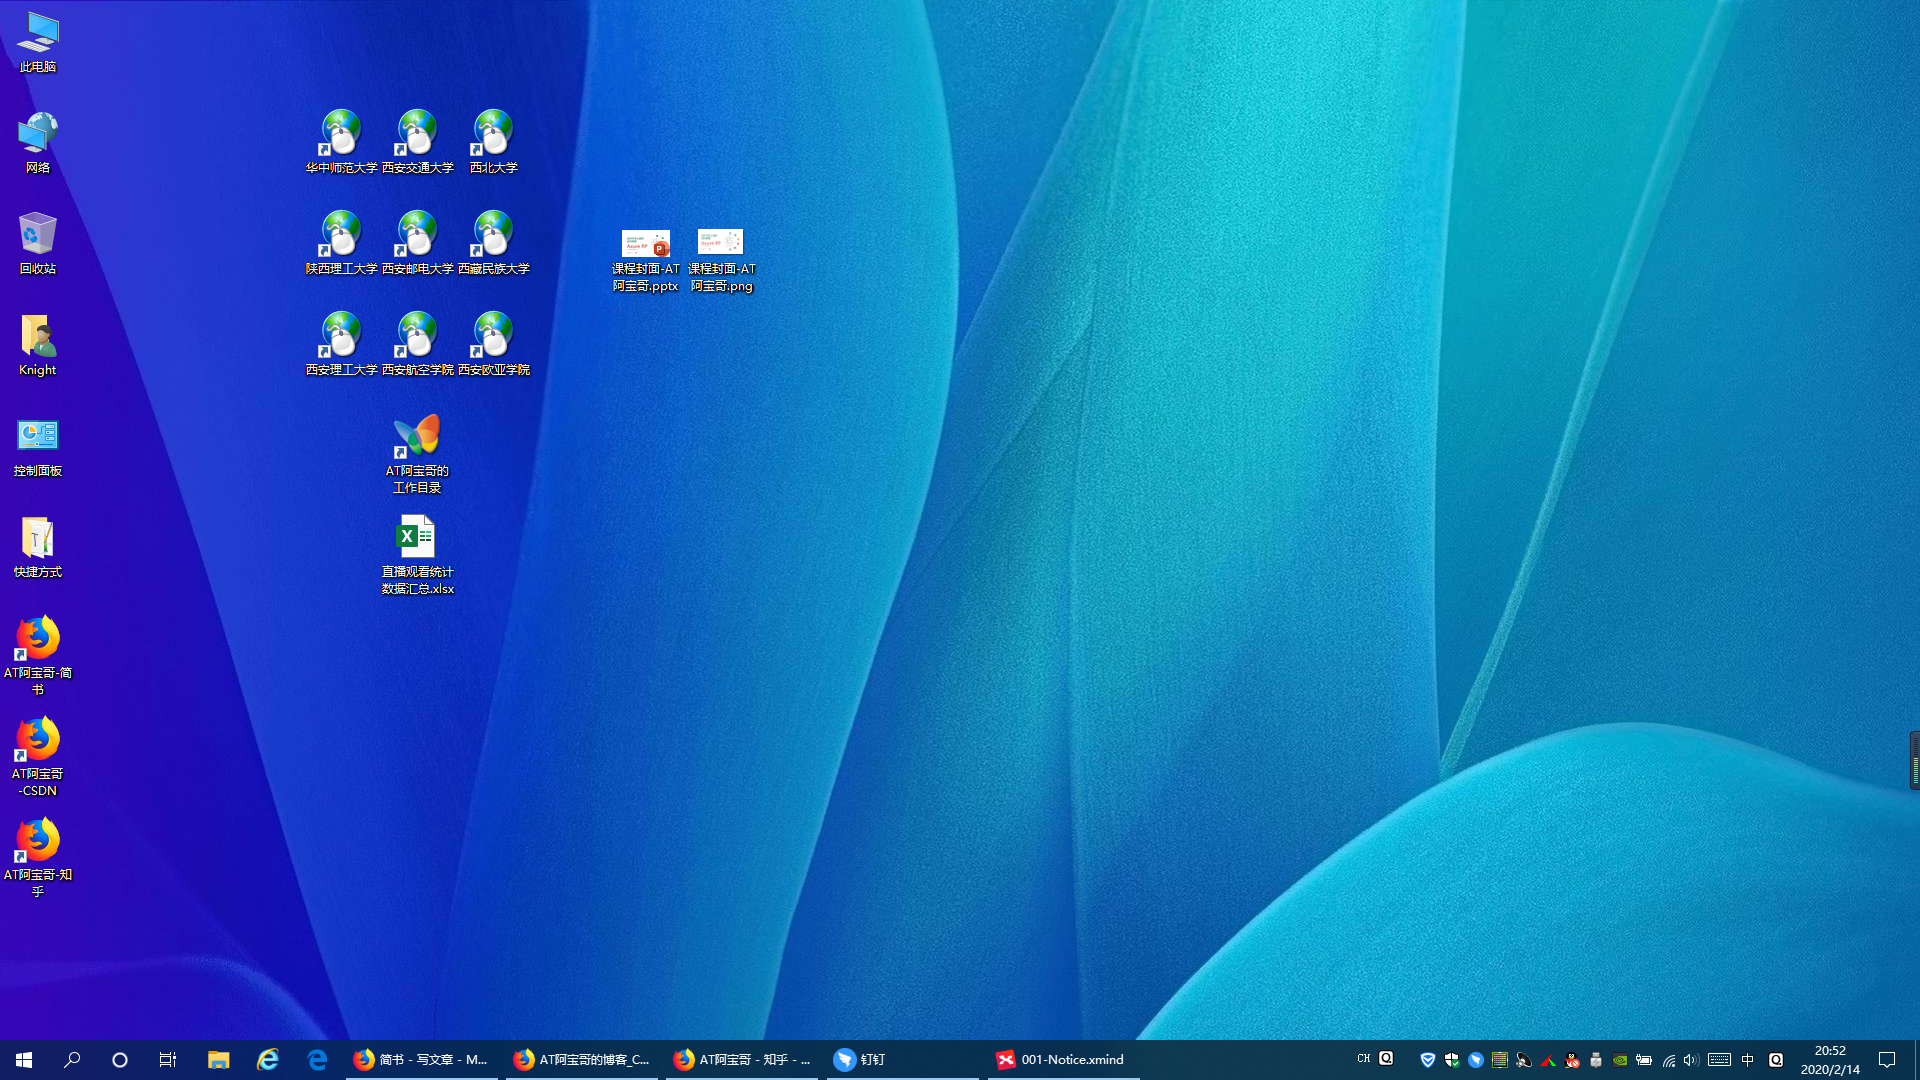
Task: Select the 课程封面-AT阿宝哥.png image file
Action: (x=721, y=259)
